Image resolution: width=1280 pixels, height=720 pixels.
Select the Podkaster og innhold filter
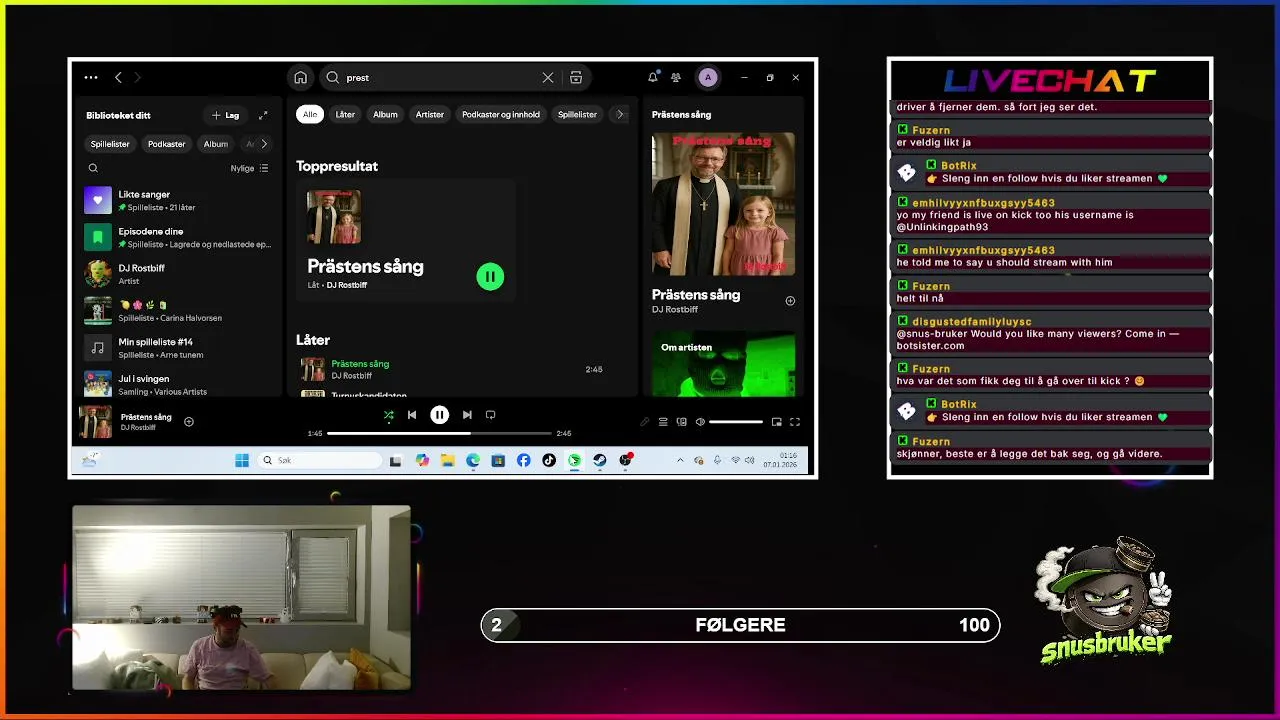pyautogui.click(x=501, y=114)
